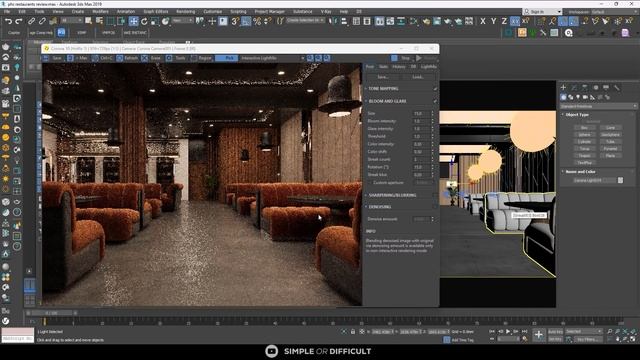The width and height of the screenshot is (640, 360).
Task: Click Refresh in Corona frame buffer toolbar
Action: tap(127, 58)
